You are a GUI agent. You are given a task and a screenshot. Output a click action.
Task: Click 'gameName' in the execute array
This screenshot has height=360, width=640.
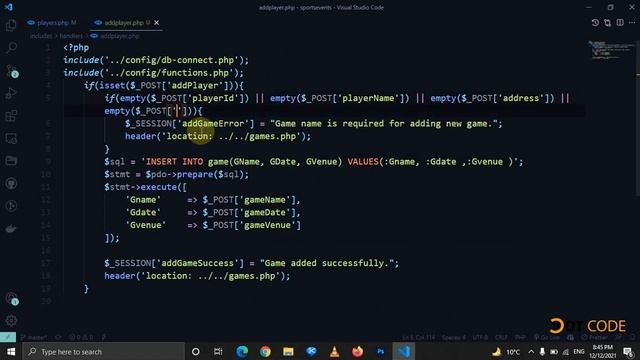[264, 200]
